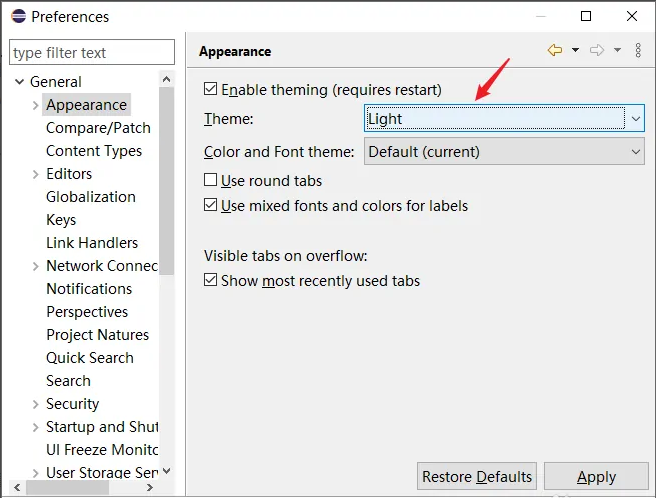Screen dimensions: 656x498
Task: Click the type filter text field
Action: tap(90, 53)
